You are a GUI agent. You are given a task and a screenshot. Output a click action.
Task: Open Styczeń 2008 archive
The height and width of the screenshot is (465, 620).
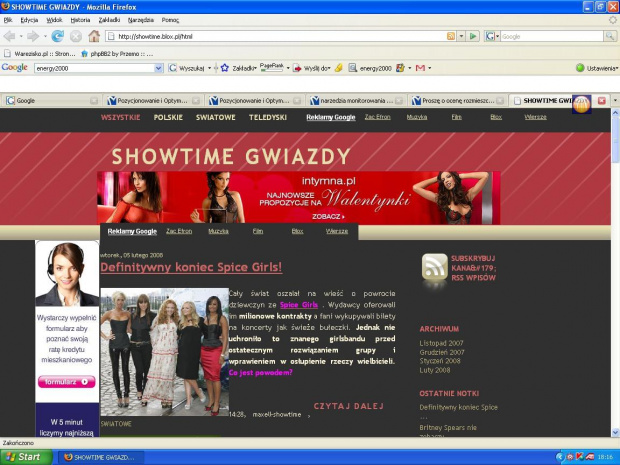440,361
